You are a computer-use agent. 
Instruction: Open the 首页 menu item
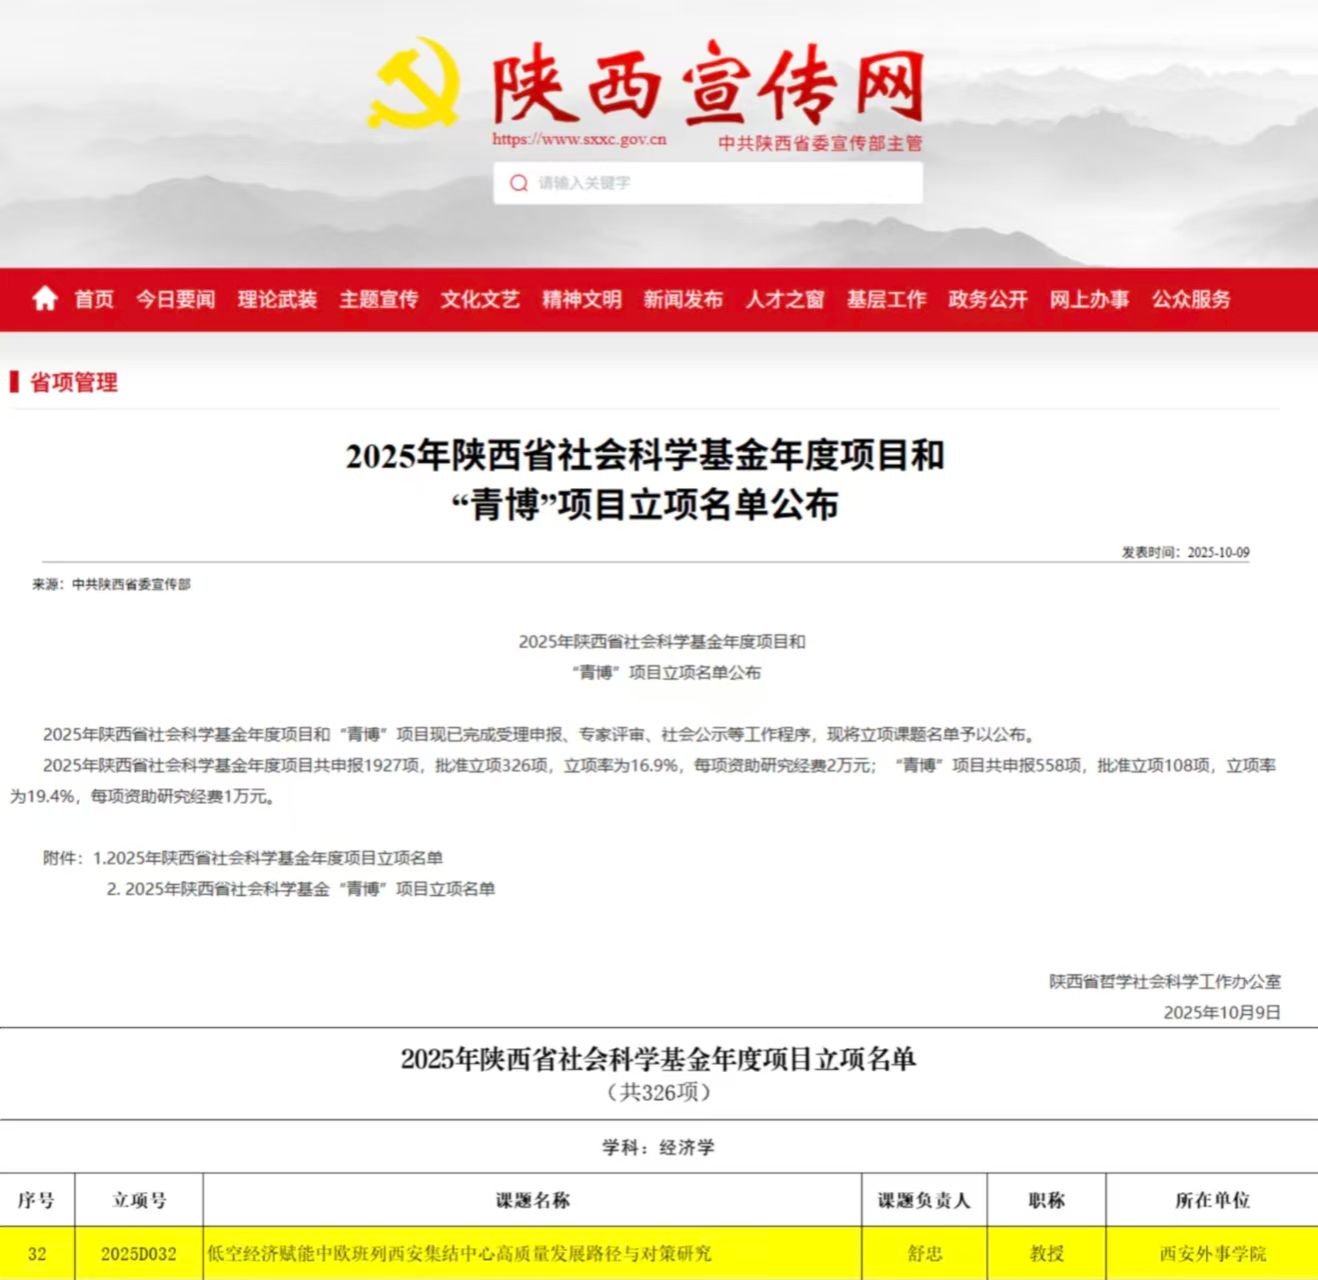tap(94, 299)
